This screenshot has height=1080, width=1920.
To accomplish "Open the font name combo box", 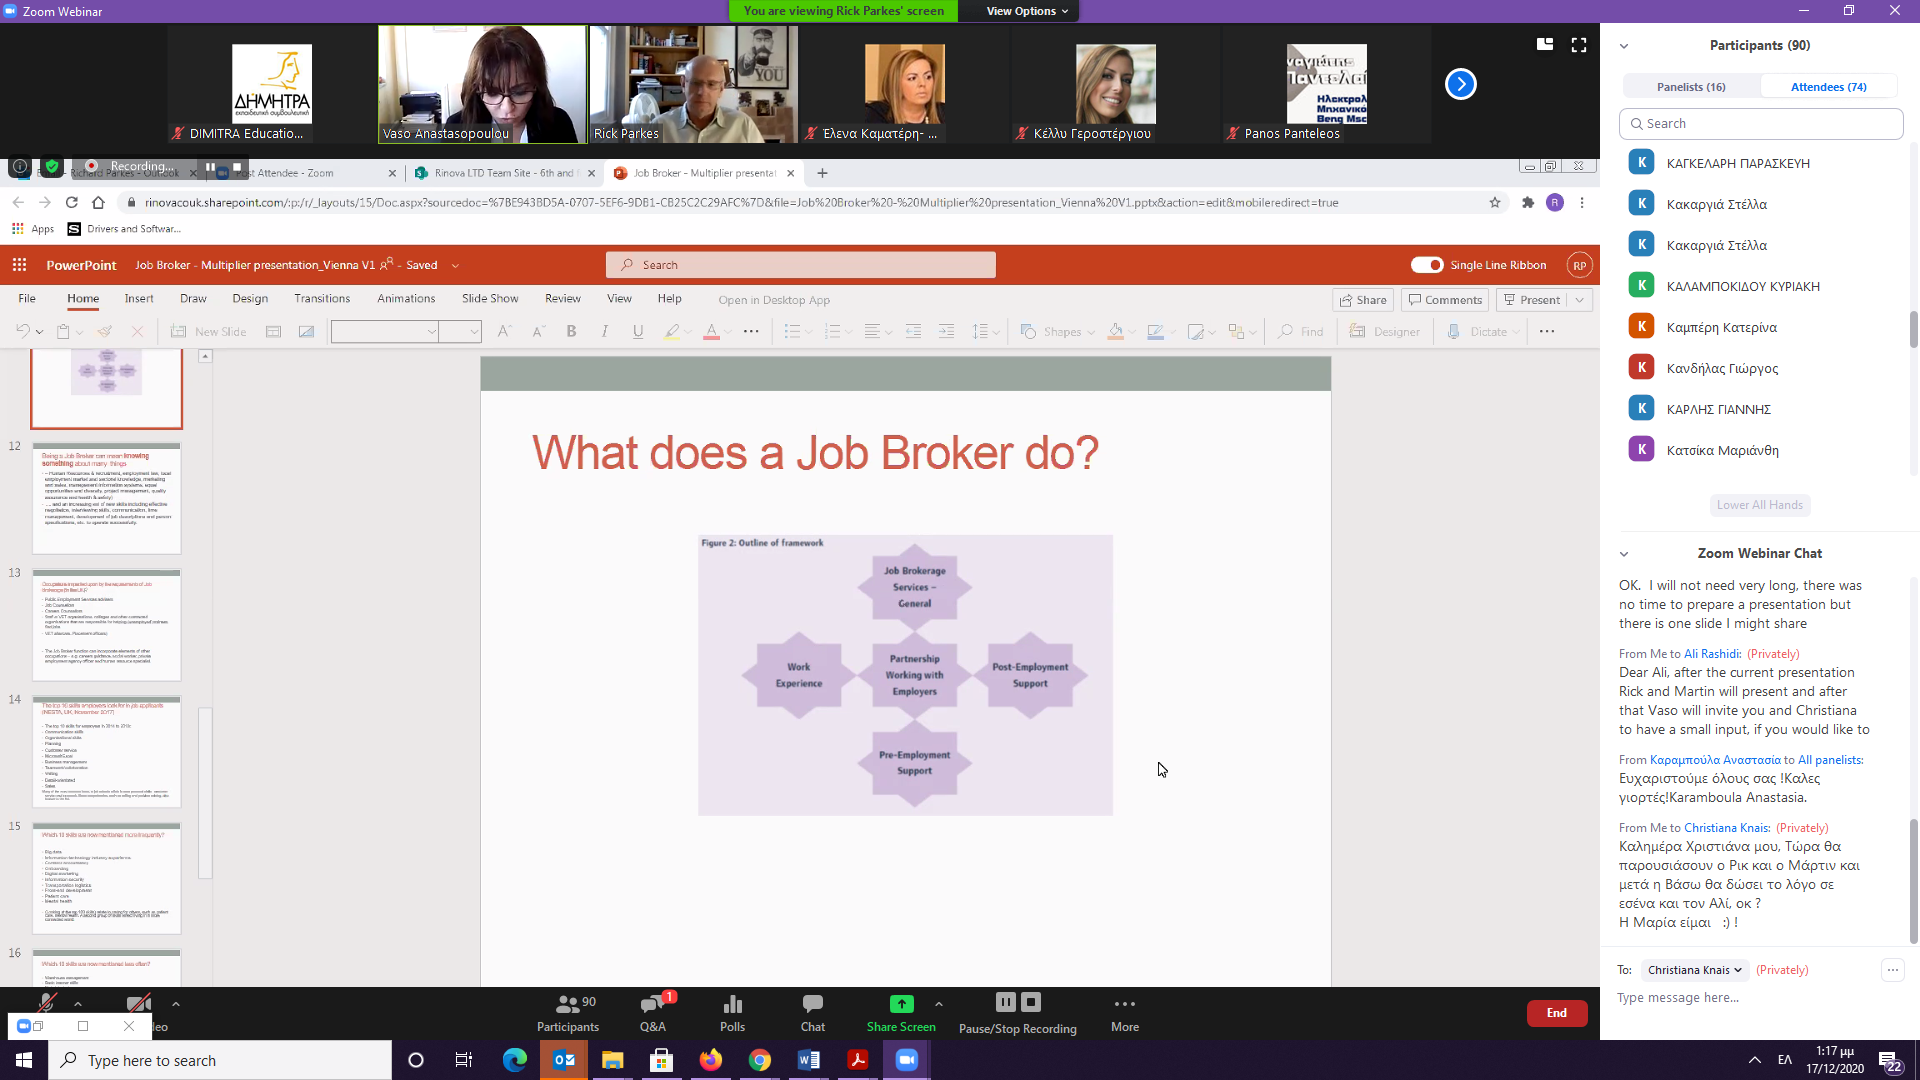I will pos(386,331).
